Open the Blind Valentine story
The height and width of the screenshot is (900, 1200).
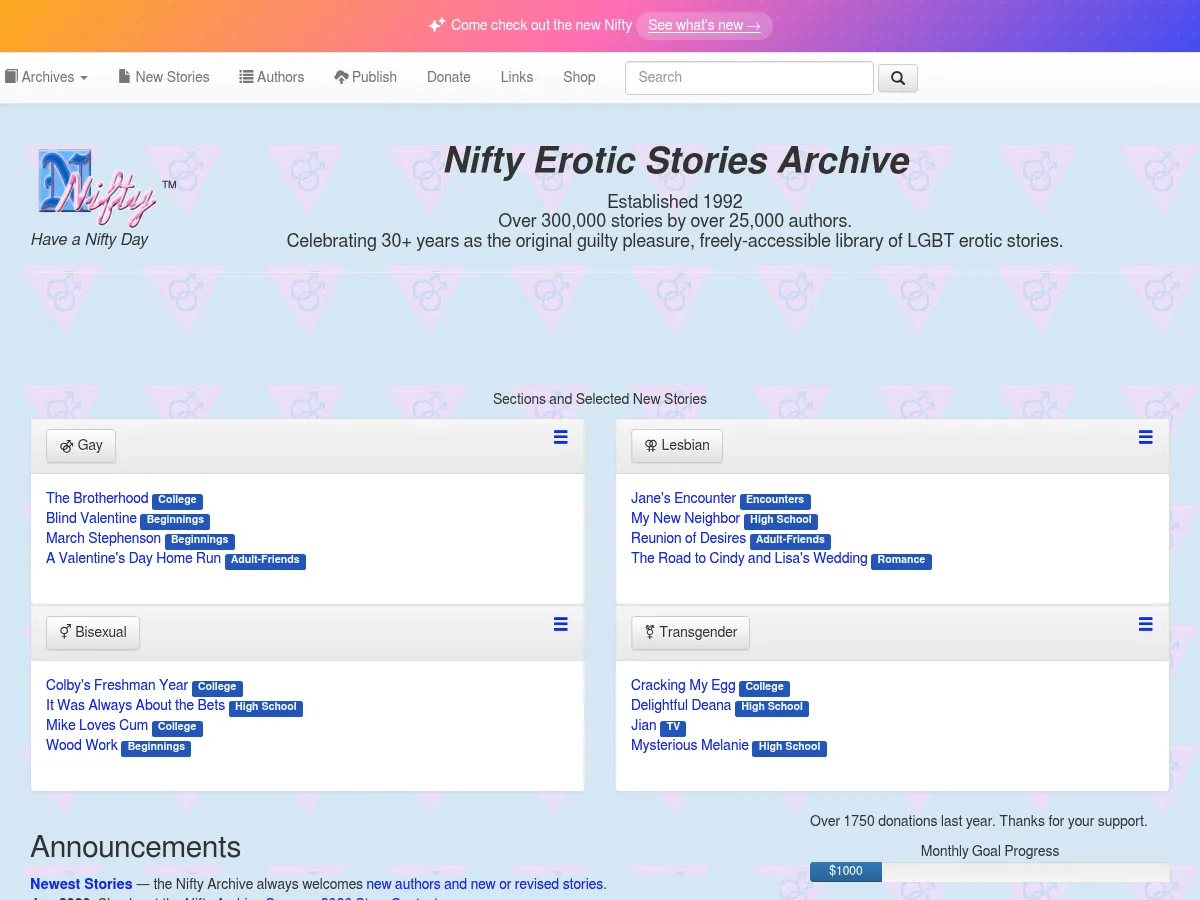tap(91, 518)
